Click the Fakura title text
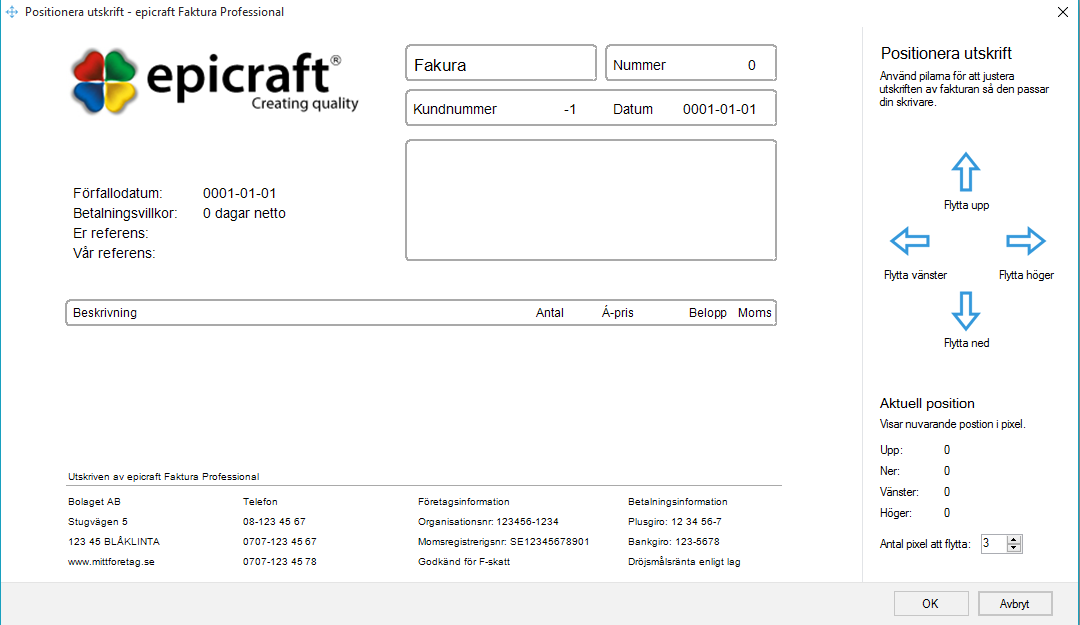Viewport: 1080px width, 625px height. click(x=440, y=65)
